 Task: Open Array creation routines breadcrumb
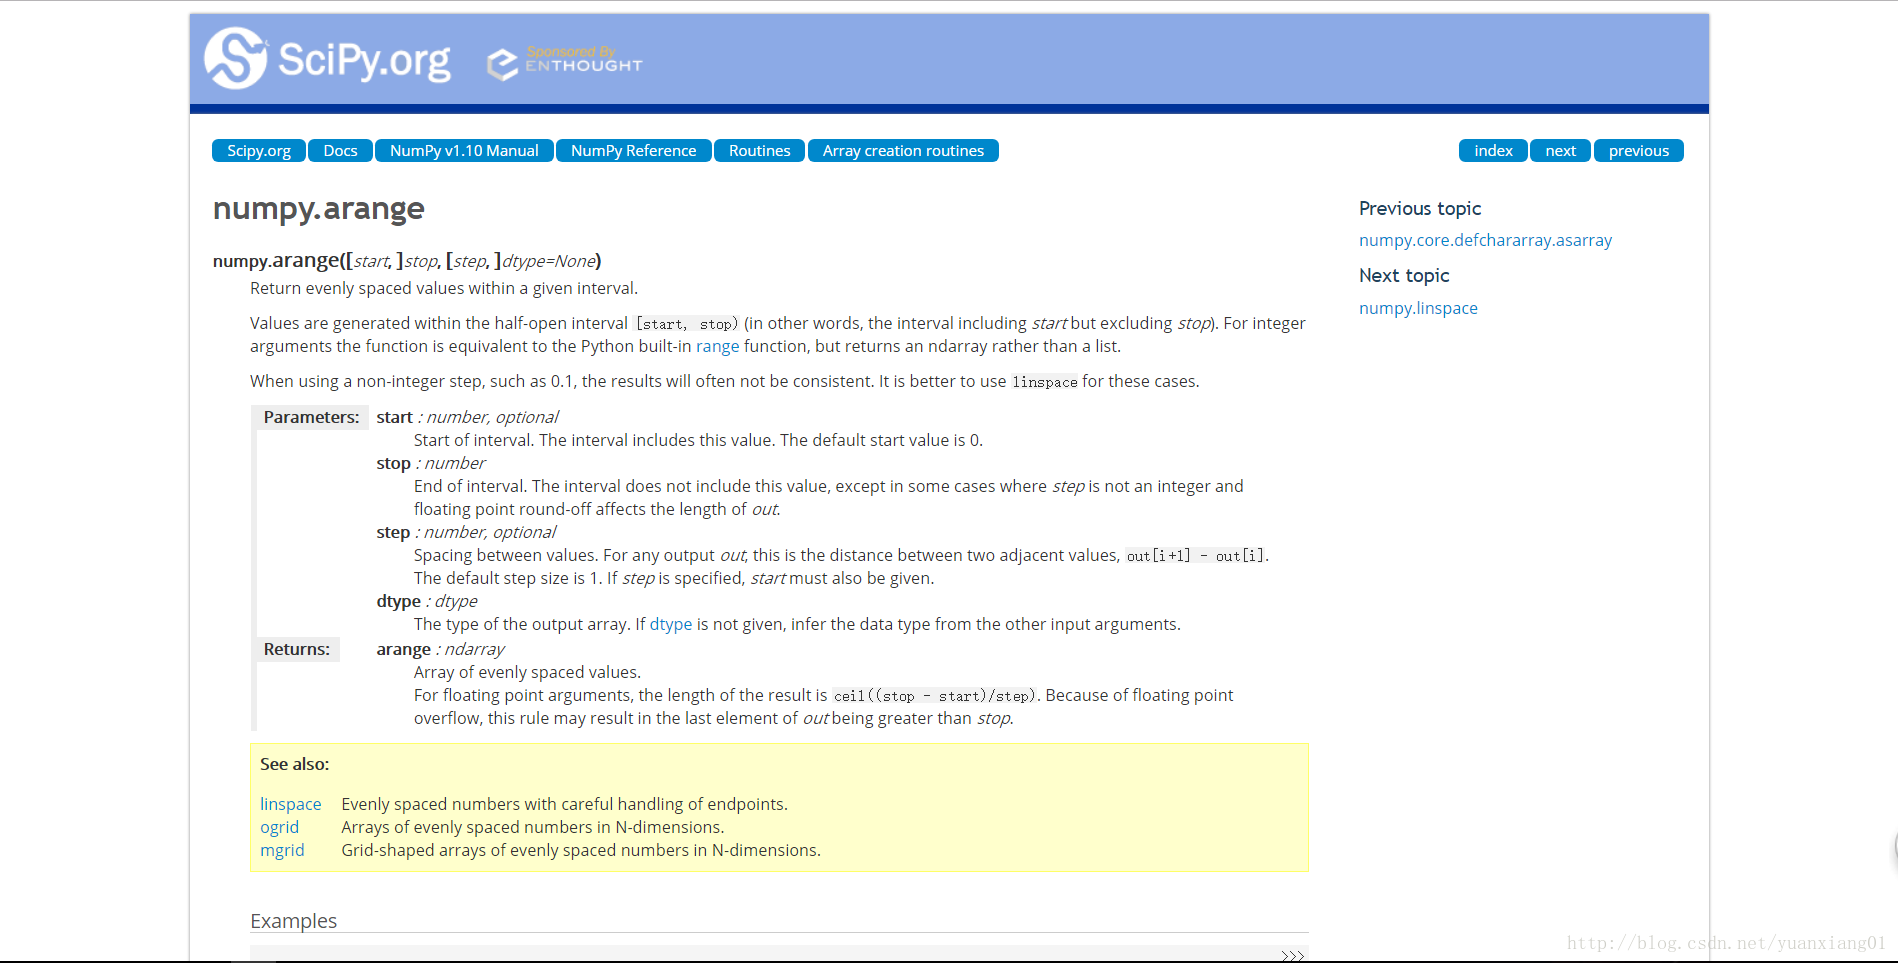[903, 151]
